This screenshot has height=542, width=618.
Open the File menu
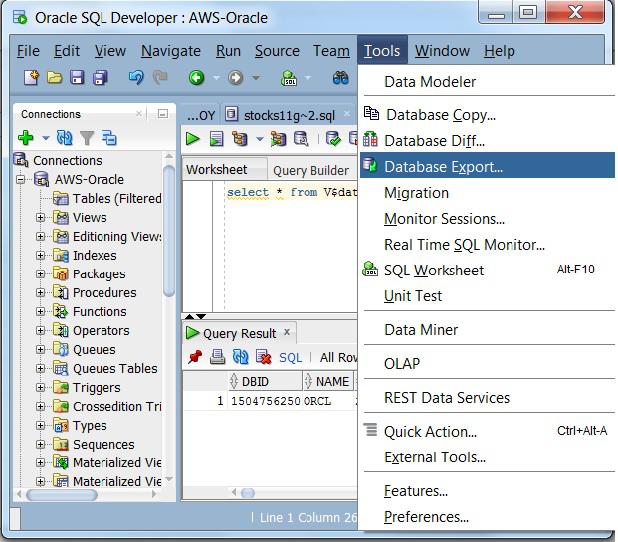pyautogui.click(x=28, y=51)
